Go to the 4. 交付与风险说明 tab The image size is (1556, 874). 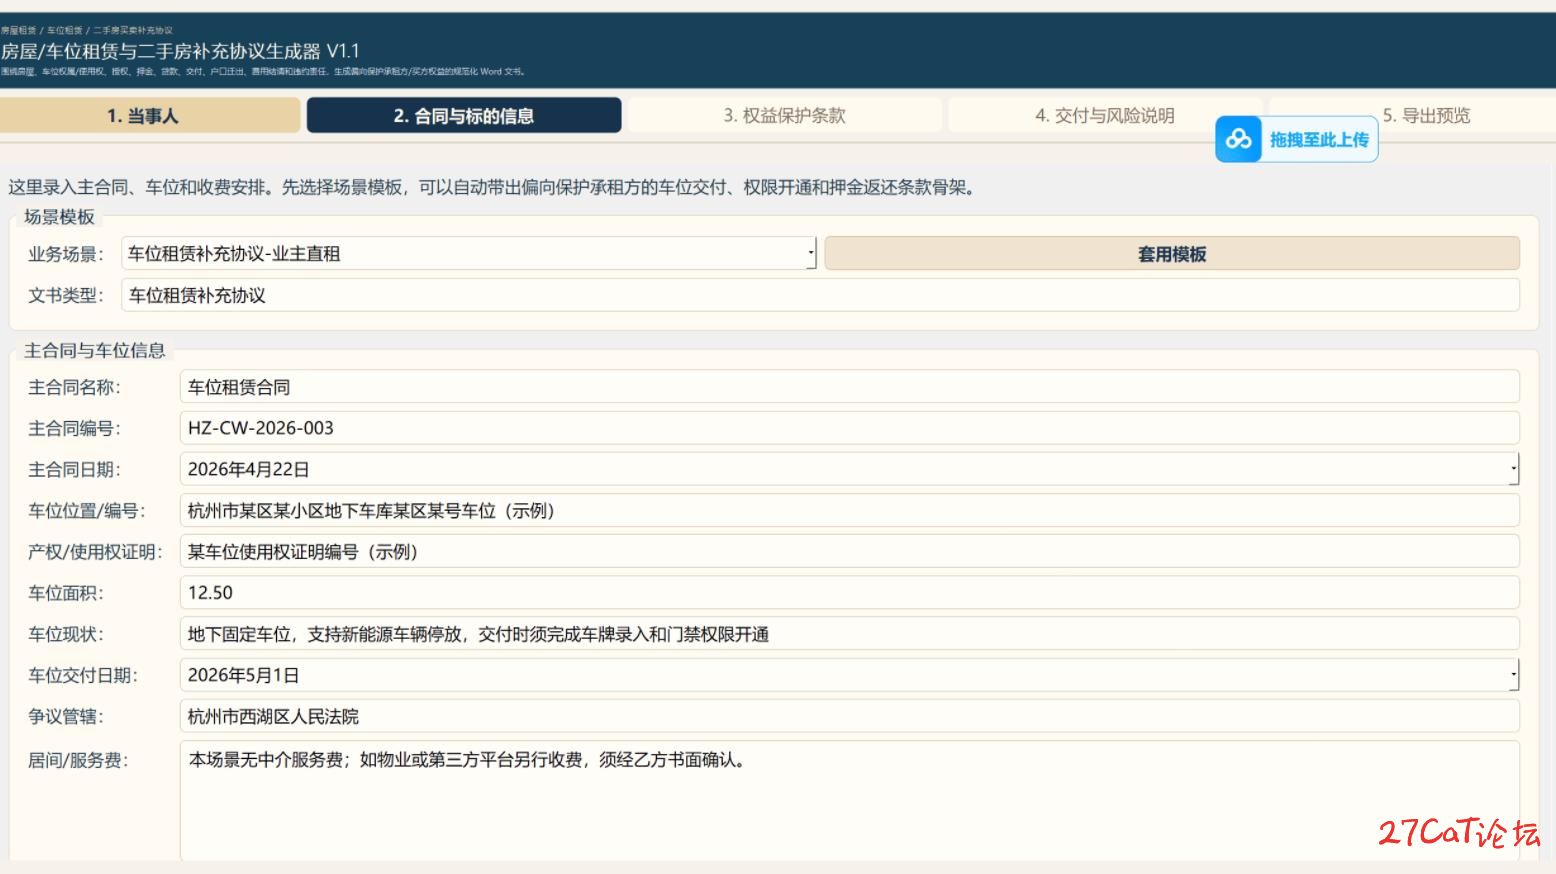1104,116
